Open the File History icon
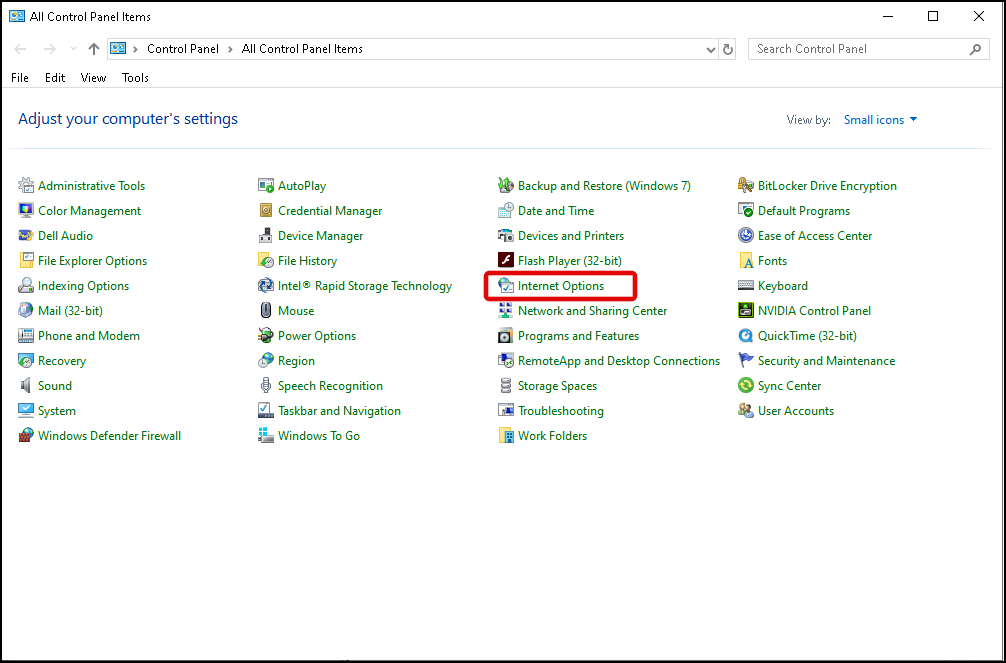1006x663 pixels. [x=266, y=261]
